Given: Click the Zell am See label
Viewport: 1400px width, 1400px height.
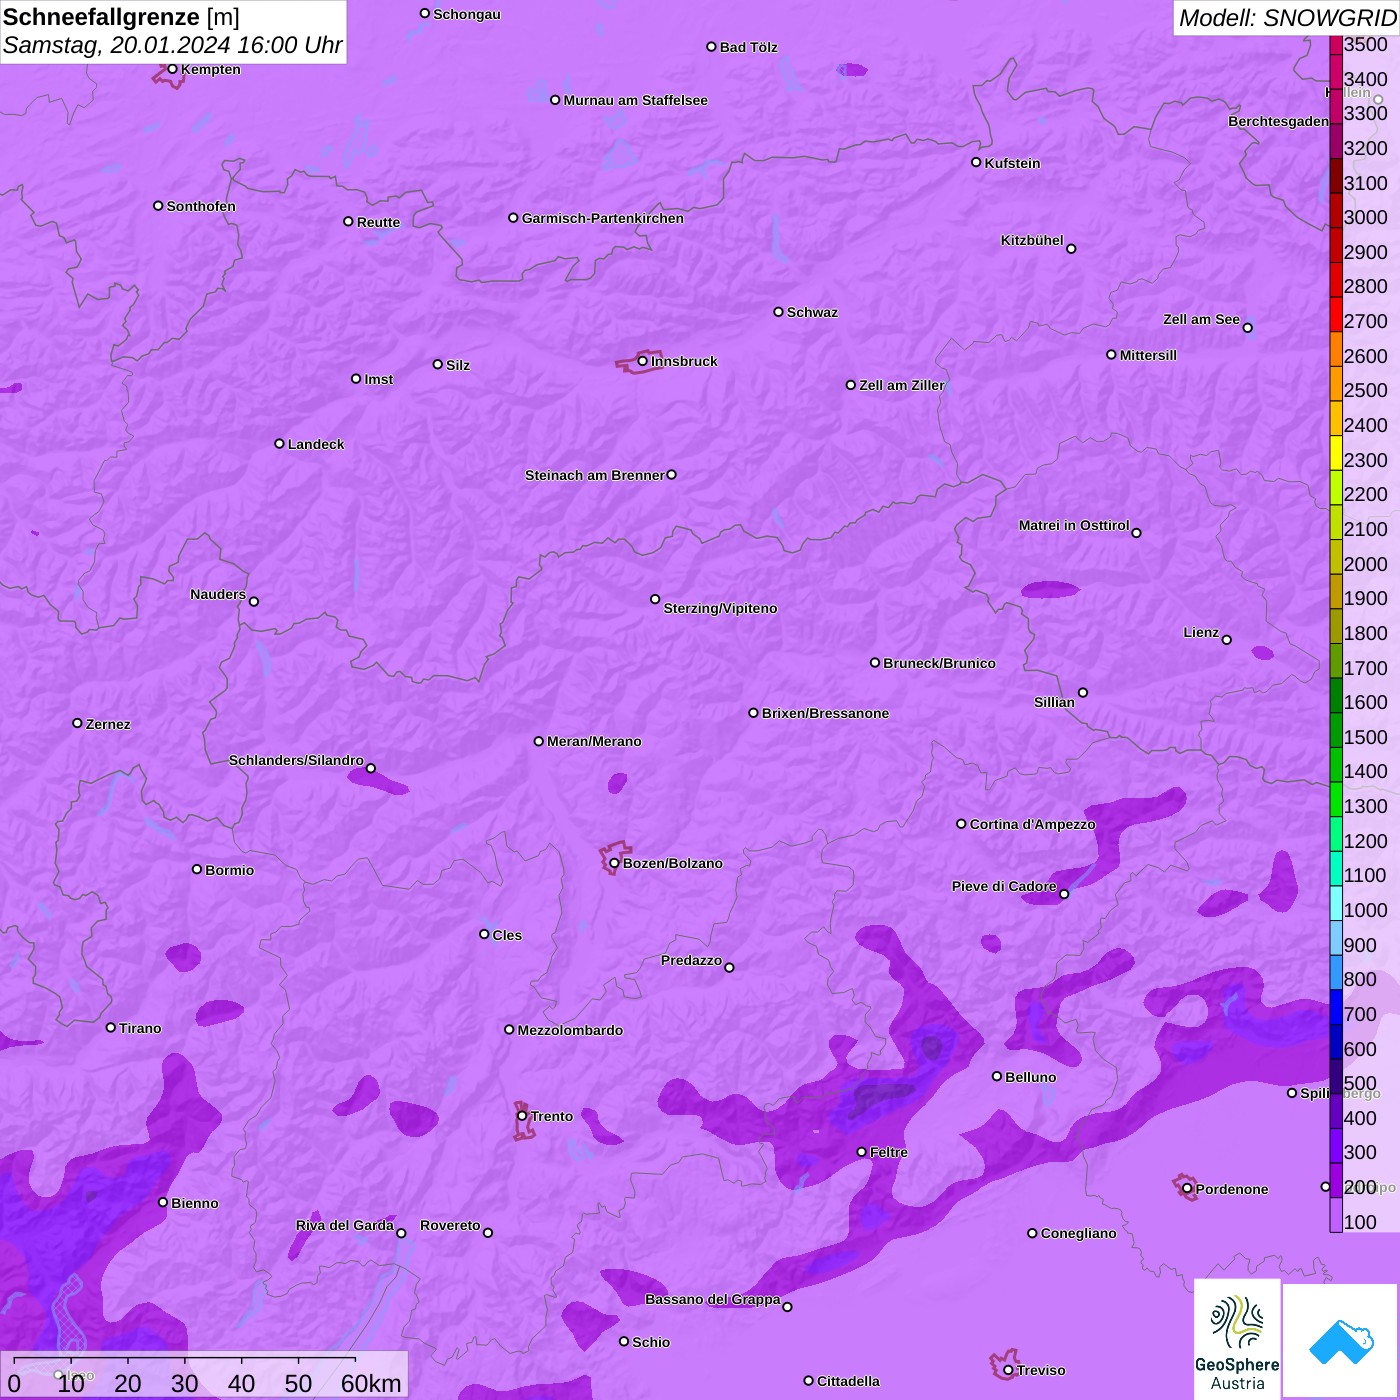Looking at the screenshot, I should click(1201, 319).
